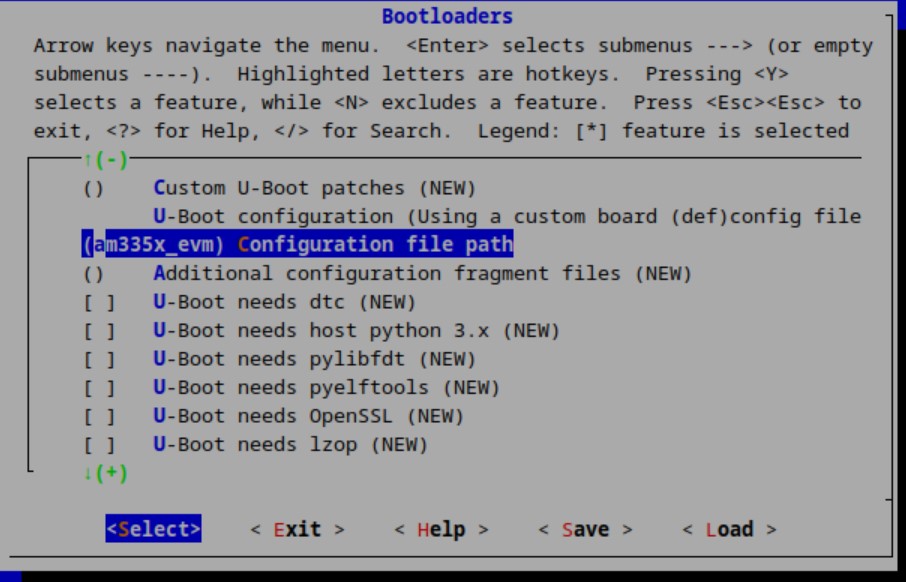
Task: Toggle the U-Boot needs OpenSSL checkbox
Action: pyautogui.click(x=98, y=416)
